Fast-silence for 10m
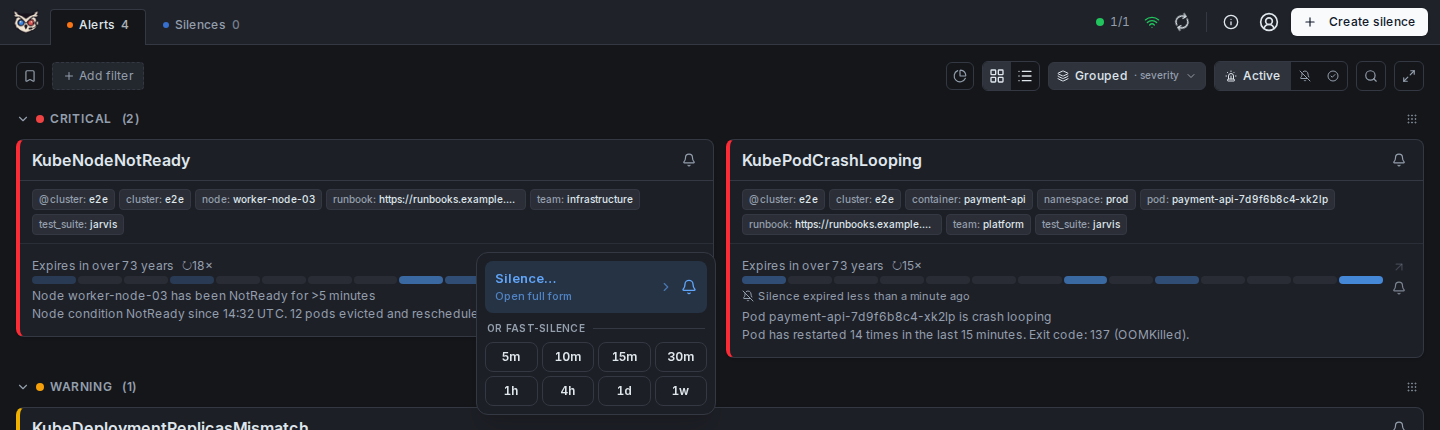This screenshot has width=1440, height=430. [x=568, y=357]
